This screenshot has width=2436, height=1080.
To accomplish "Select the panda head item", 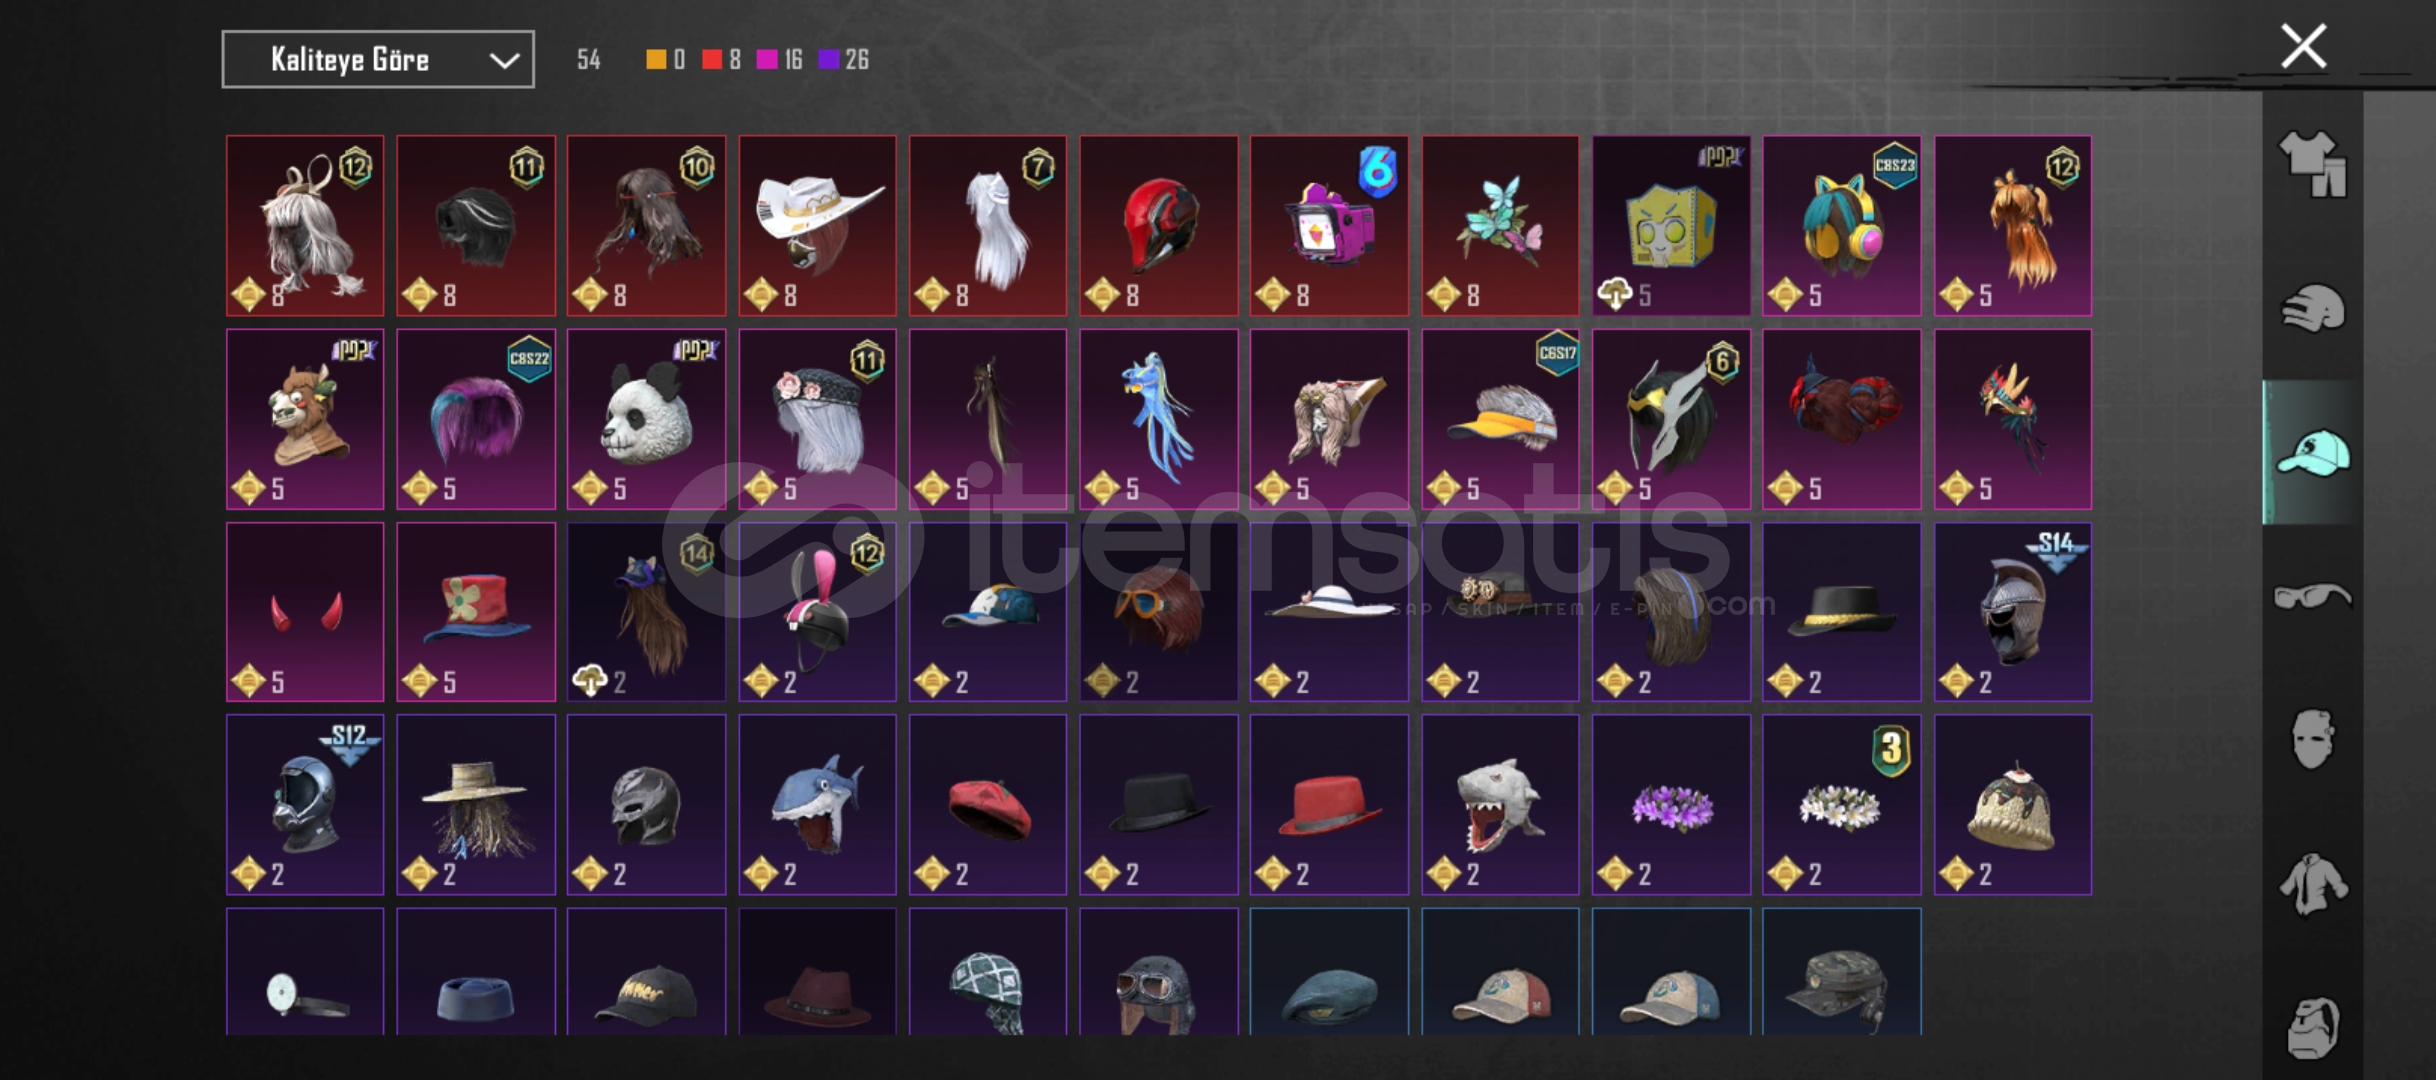I will point(646,419).
